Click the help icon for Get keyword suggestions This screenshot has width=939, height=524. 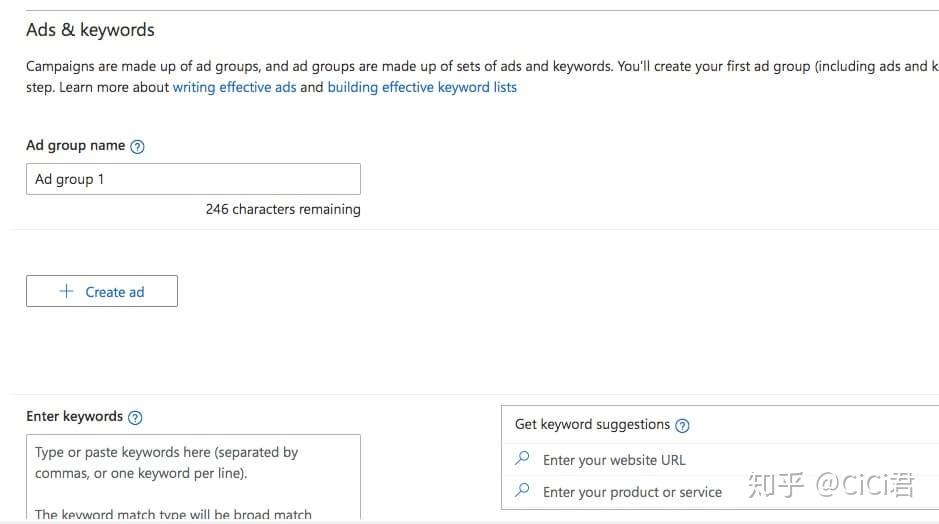pyautogui.click(x=683, y=425)
